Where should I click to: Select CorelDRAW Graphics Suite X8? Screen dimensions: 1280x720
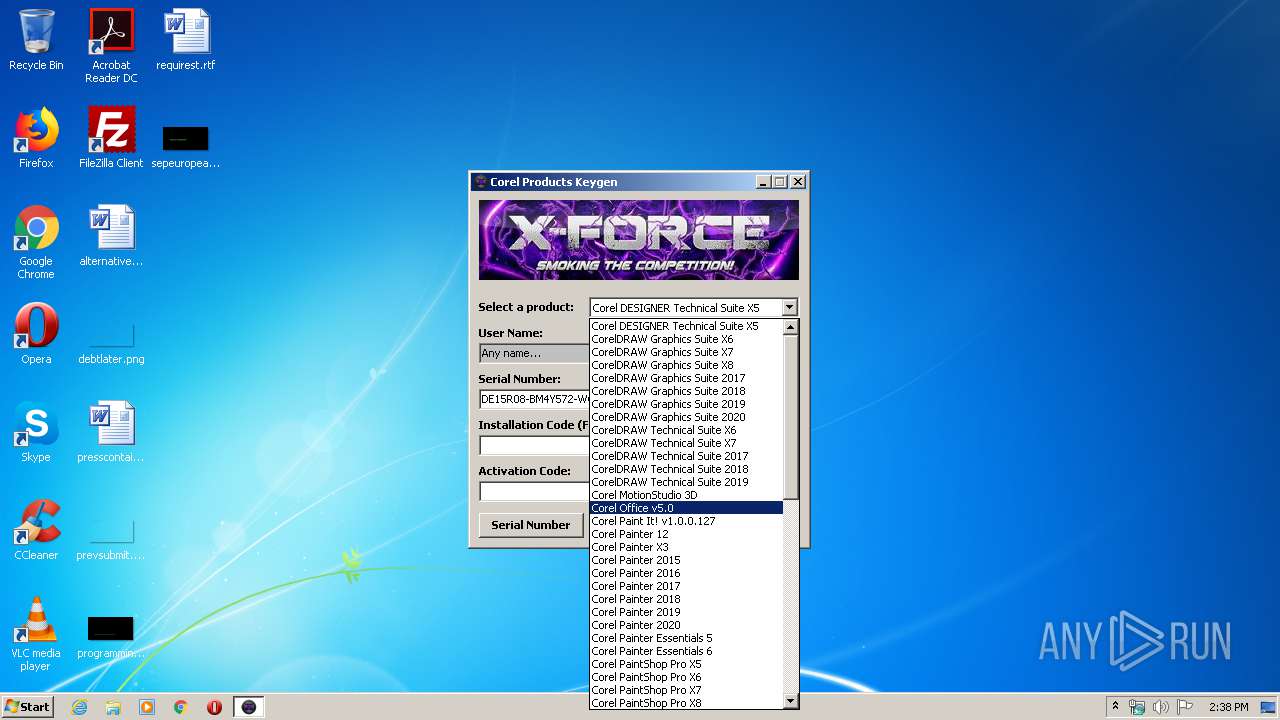click(686, 365)
